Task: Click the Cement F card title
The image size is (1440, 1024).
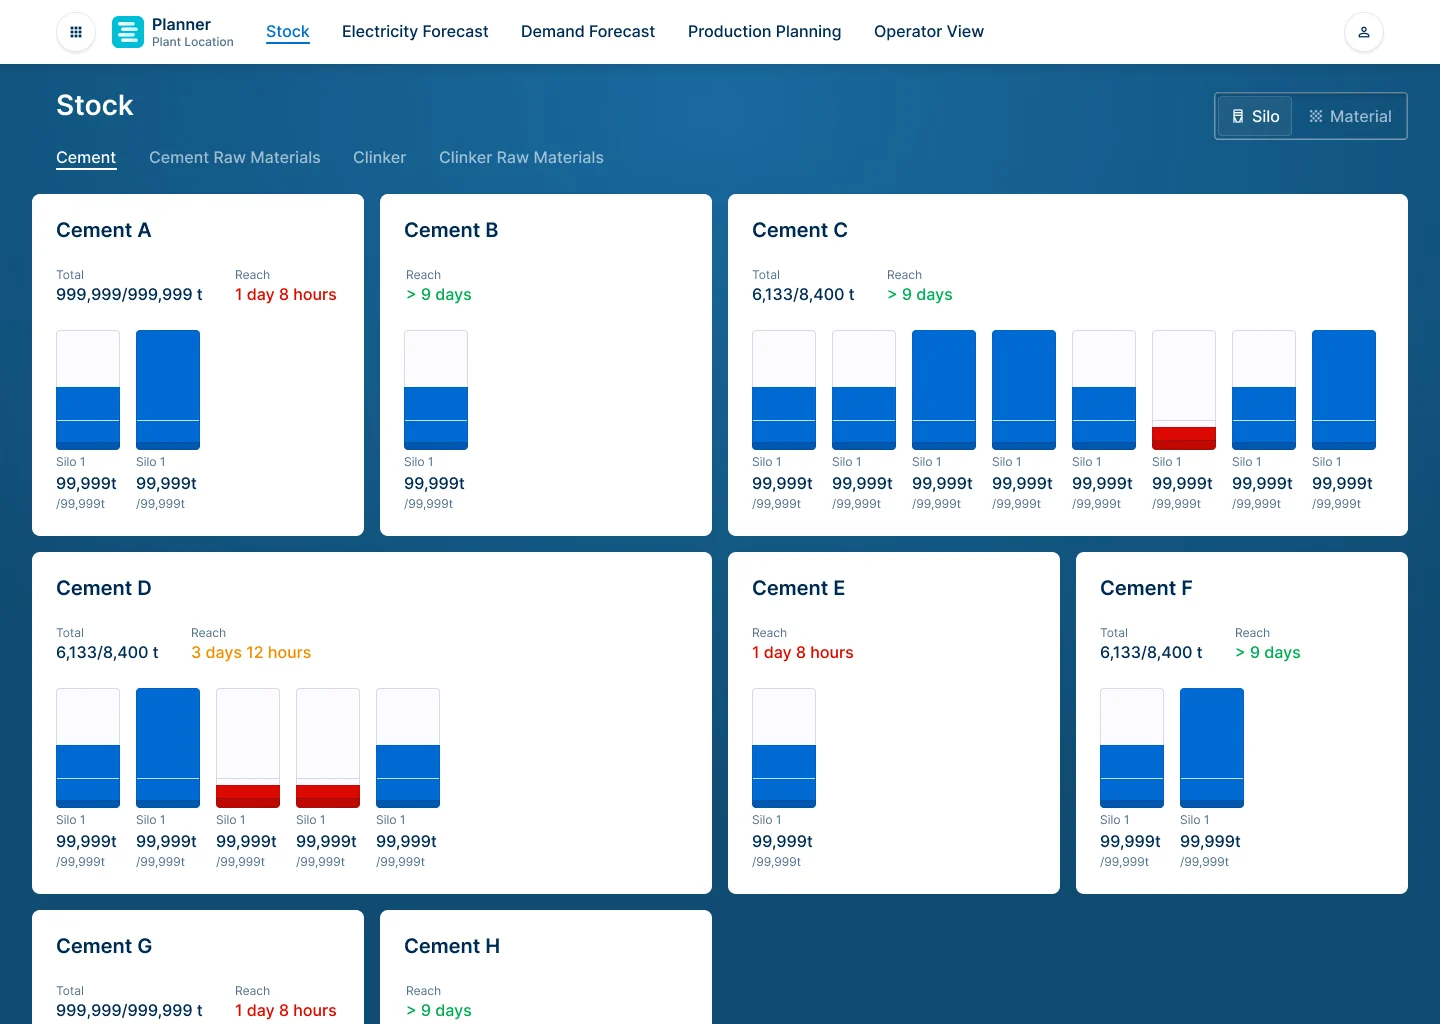Action: click(1146, 588)
